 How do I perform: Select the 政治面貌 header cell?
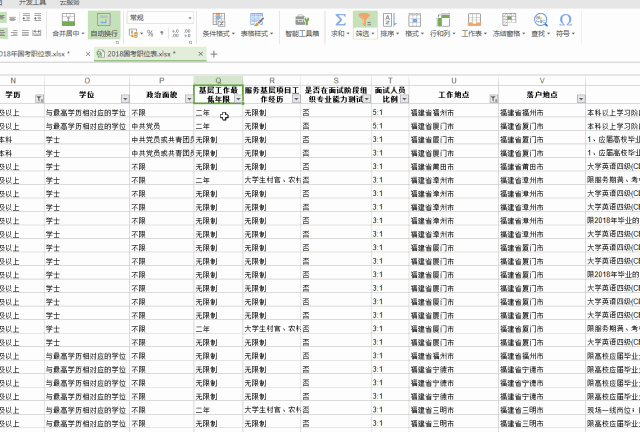click(x=162, y=95)
